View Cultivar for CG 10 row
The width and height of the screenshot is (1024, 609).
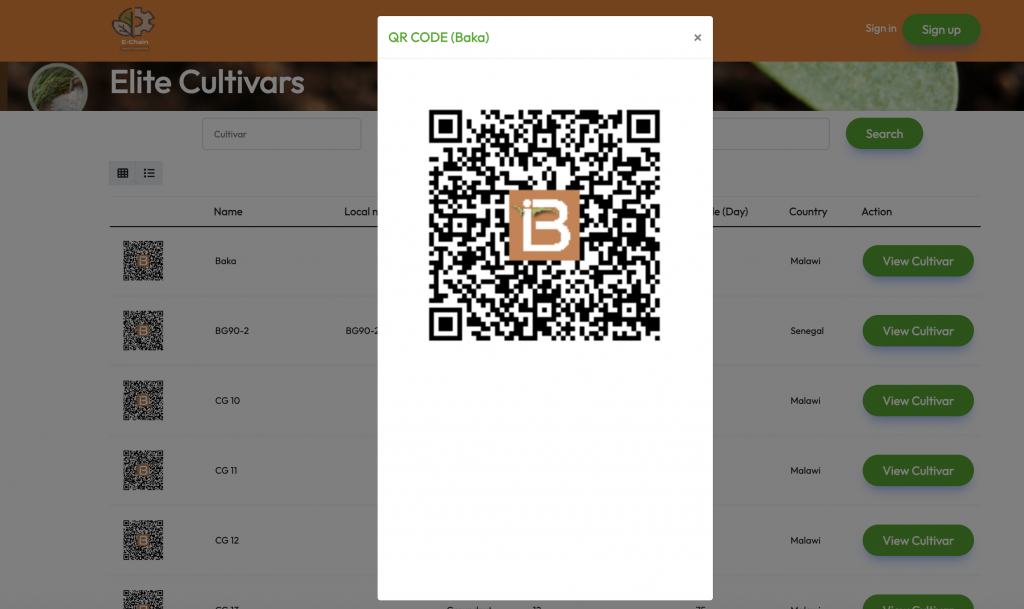pos(918,401)
